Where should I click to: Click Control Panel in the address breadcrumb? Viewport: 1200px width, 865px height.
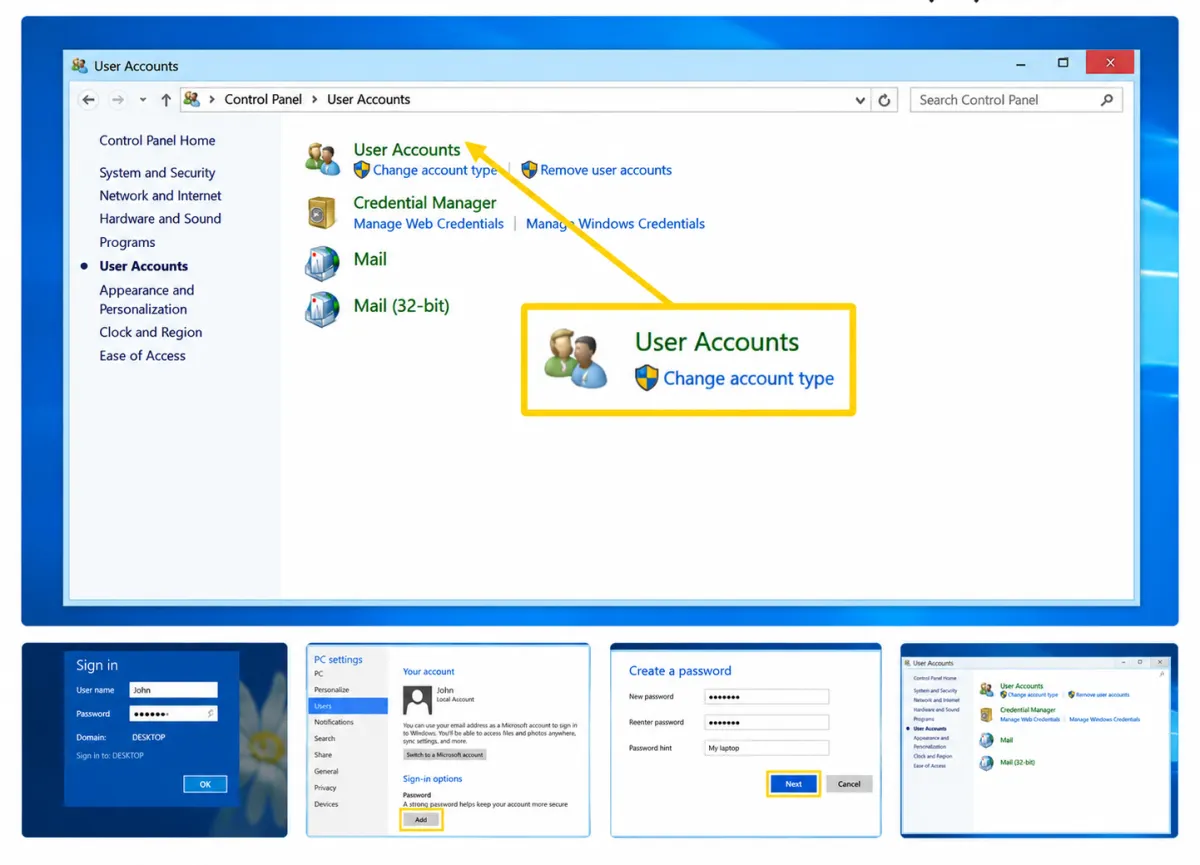point(263,99)
